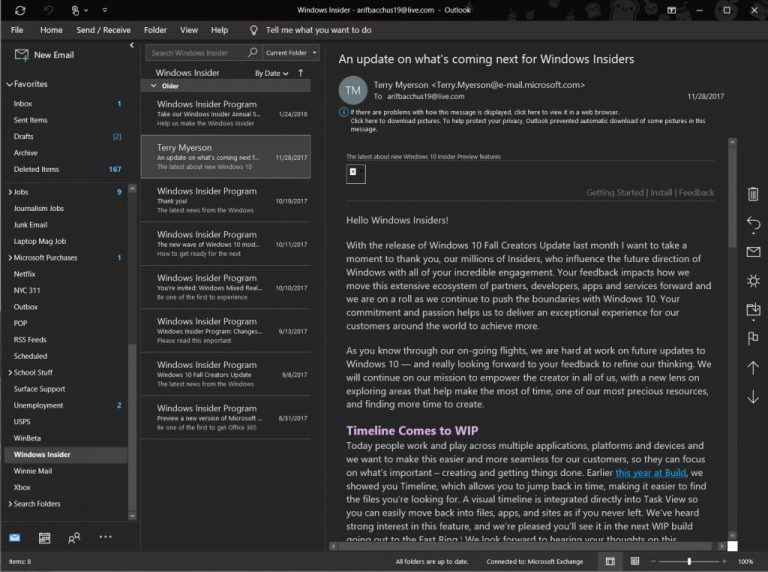
Task: Open the Touch/Mouse mode icon
Action: click(75, 10)
